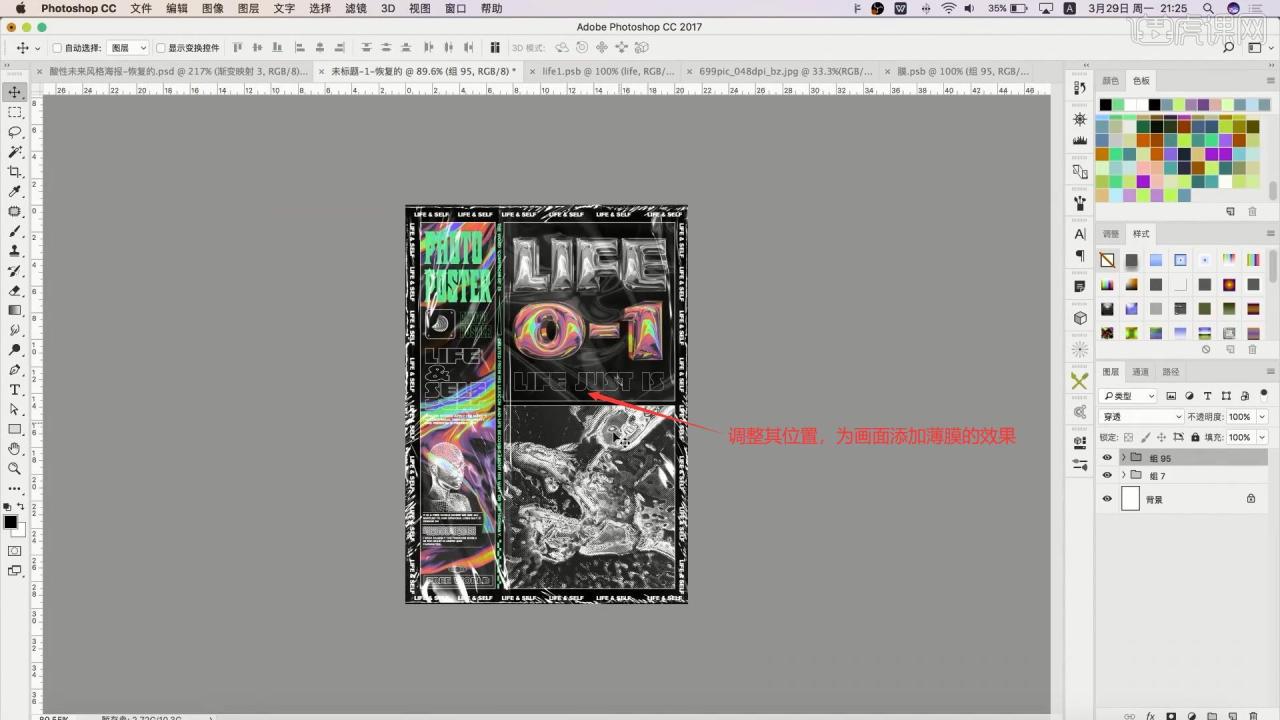Screen dimensions: 1280x720
Task: Open the 滤镜 menu
Action: coord(355,8)
